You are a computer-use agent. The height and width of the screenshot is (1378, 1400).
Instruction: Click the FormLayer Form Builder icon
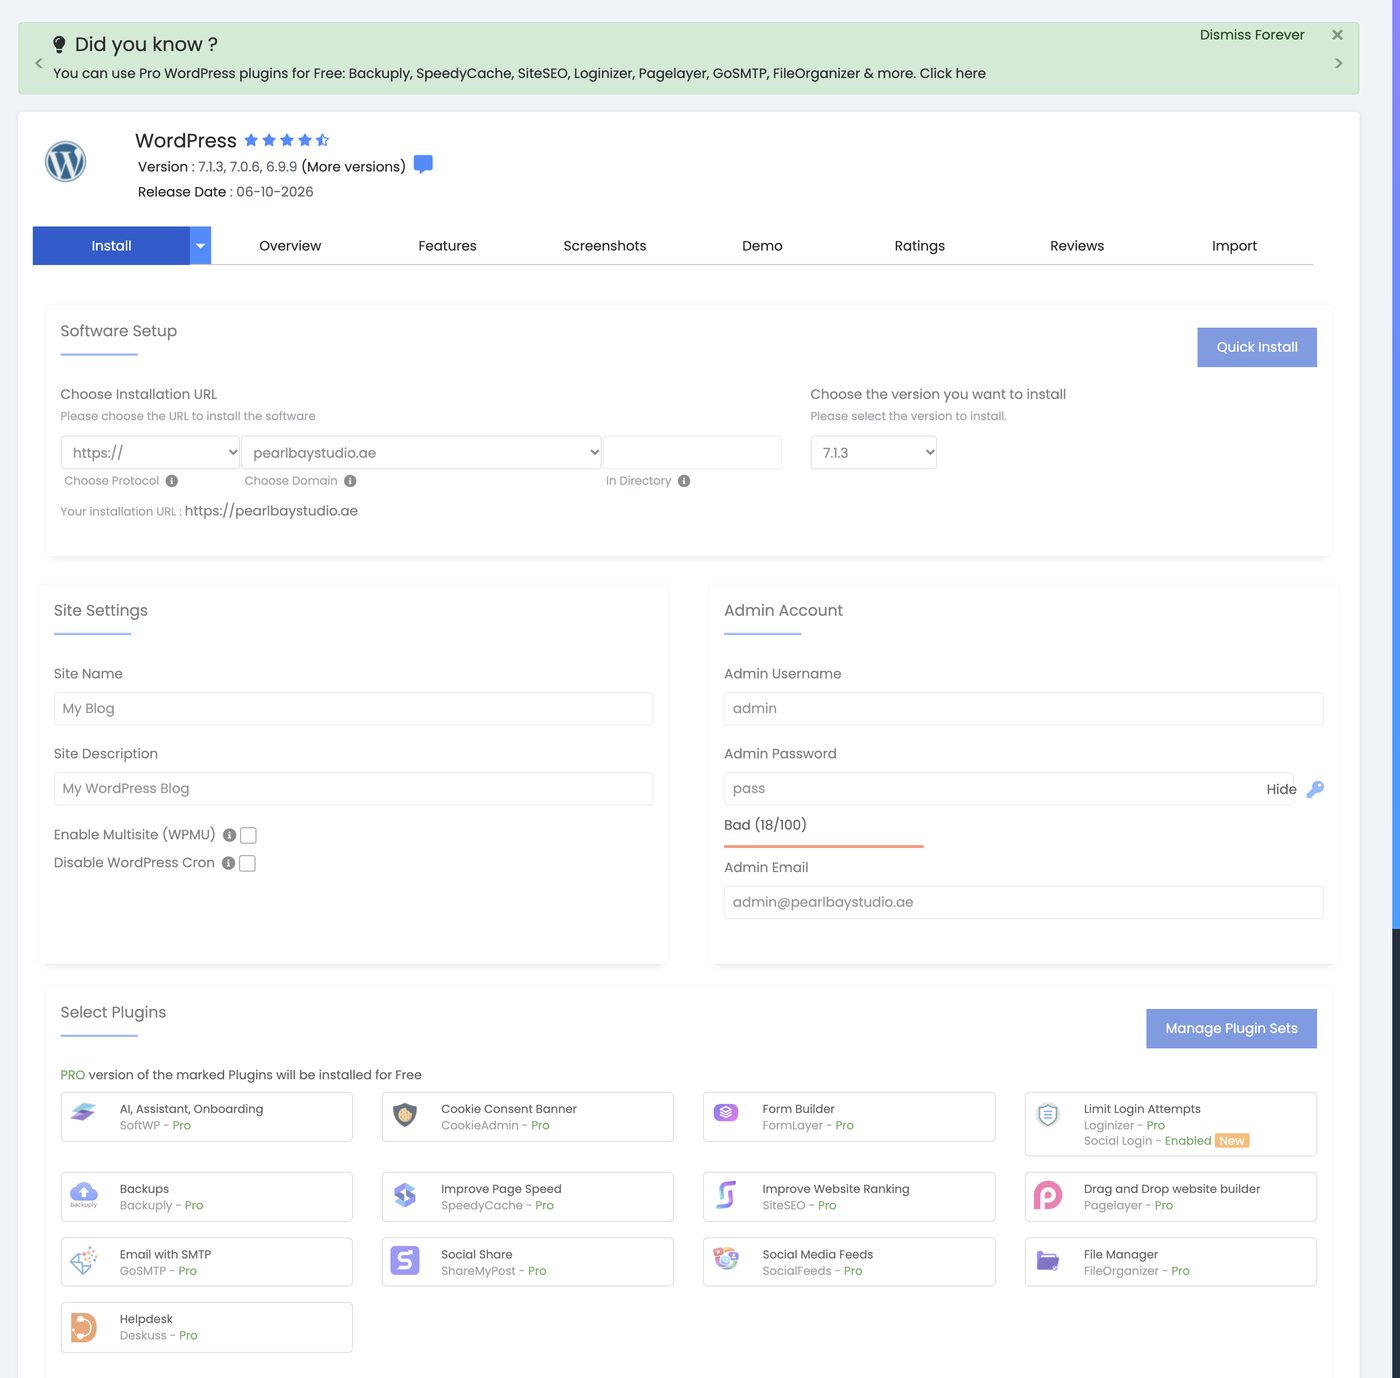click(x=726, y=1112)
